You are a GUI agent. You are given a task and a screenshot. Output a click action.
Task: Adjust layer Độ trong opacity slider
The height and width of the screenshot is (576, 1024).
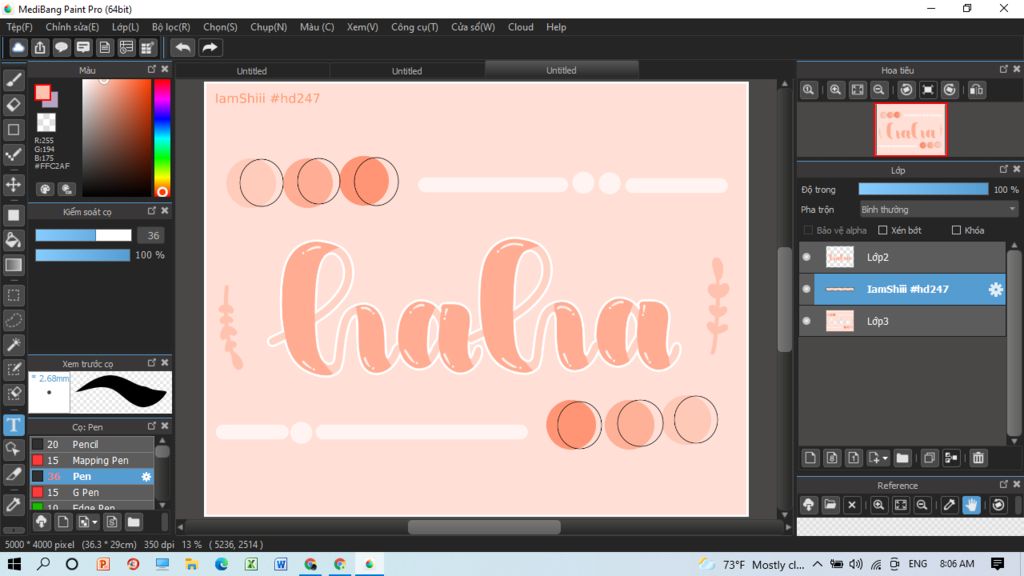923,189
